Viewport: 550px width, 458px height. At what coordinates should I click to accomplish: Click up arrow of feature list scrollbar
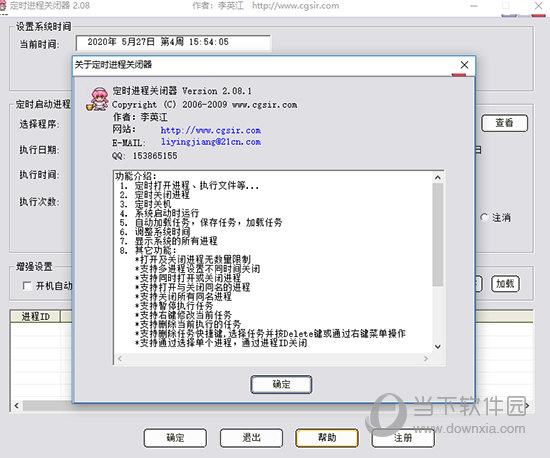[x=438, y=177]
